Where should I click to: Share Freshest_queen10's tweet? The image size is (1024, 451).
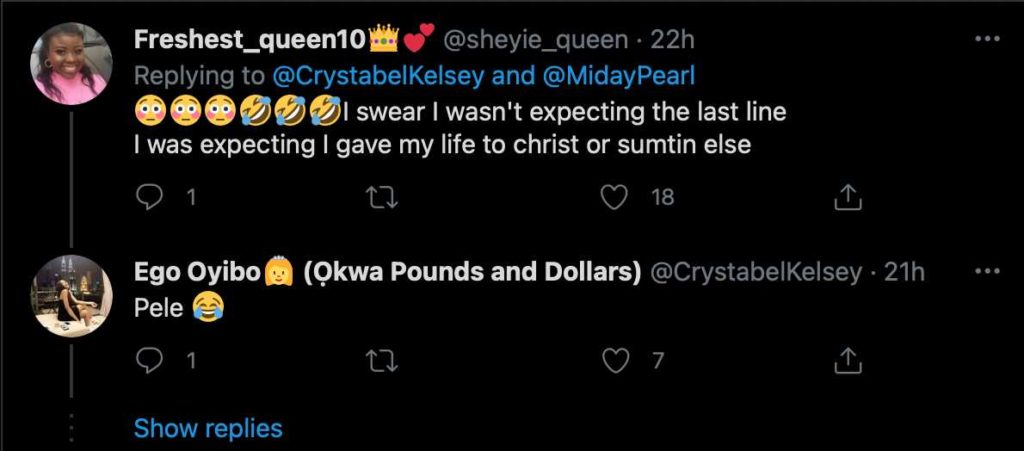tap(847, 197)
